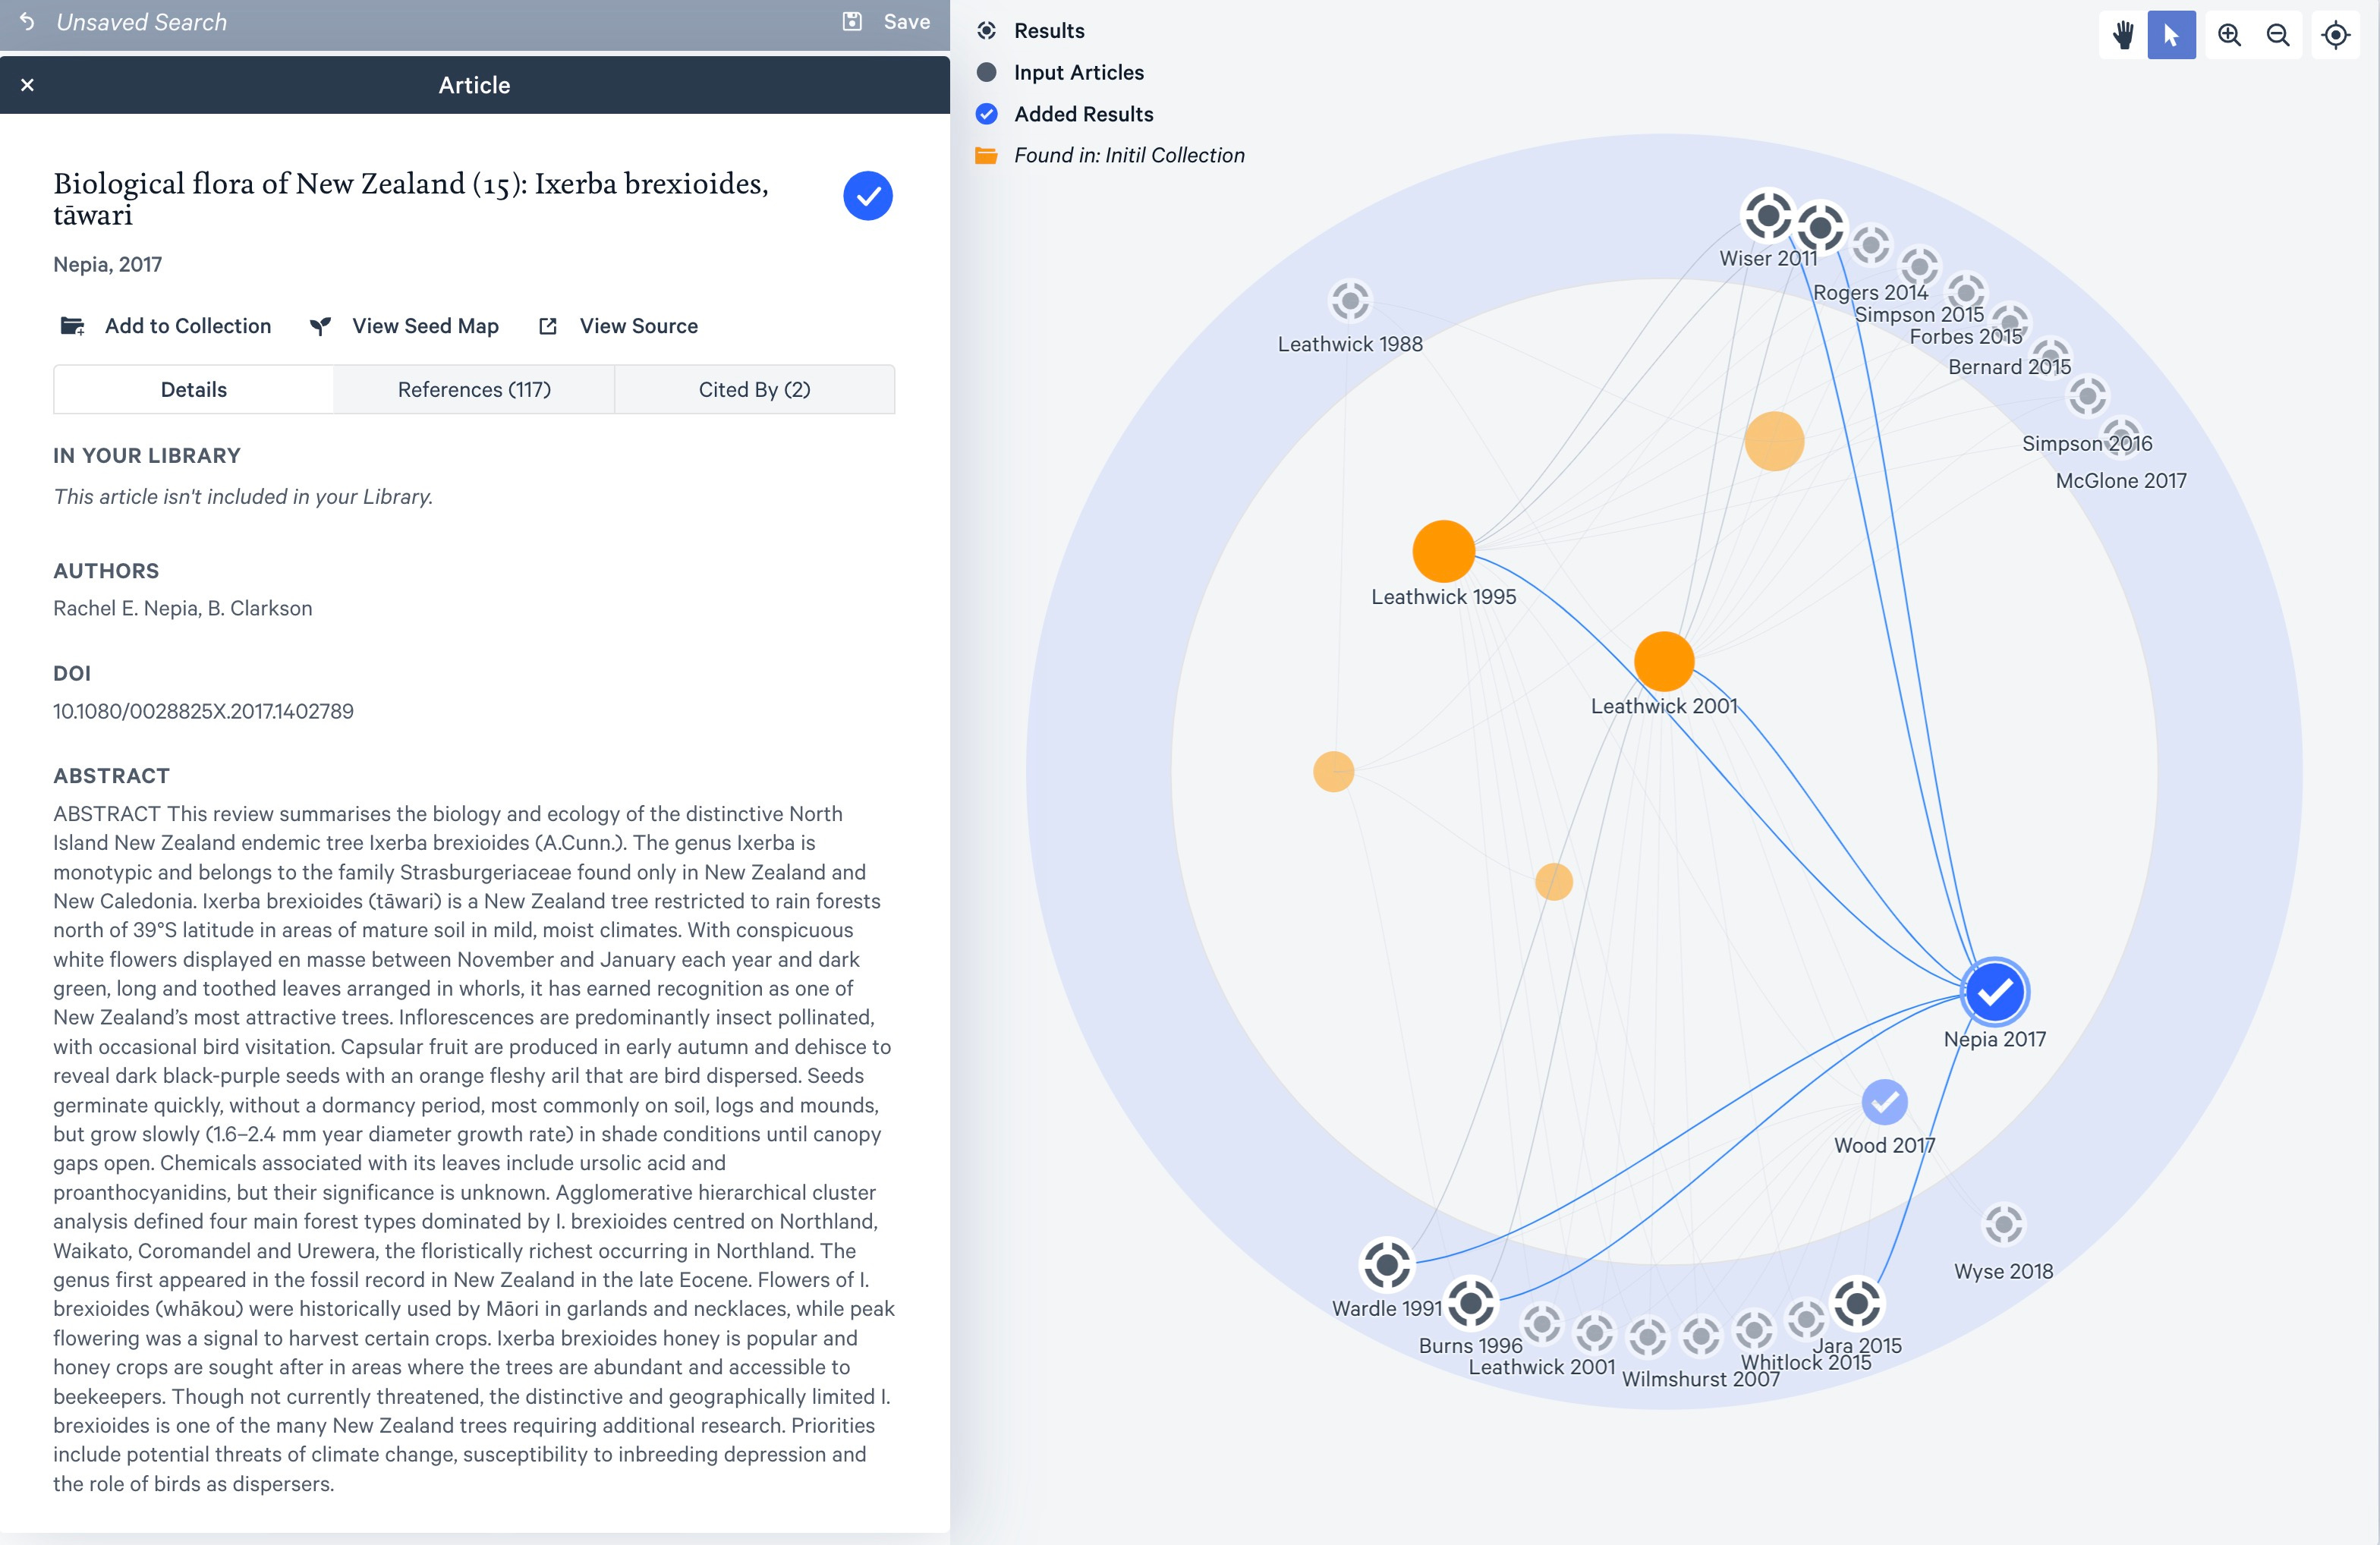This screenshot has height=1545, width=2380.
Task: Select the McGlone 2017 result node
Action: pos(2122,437)
